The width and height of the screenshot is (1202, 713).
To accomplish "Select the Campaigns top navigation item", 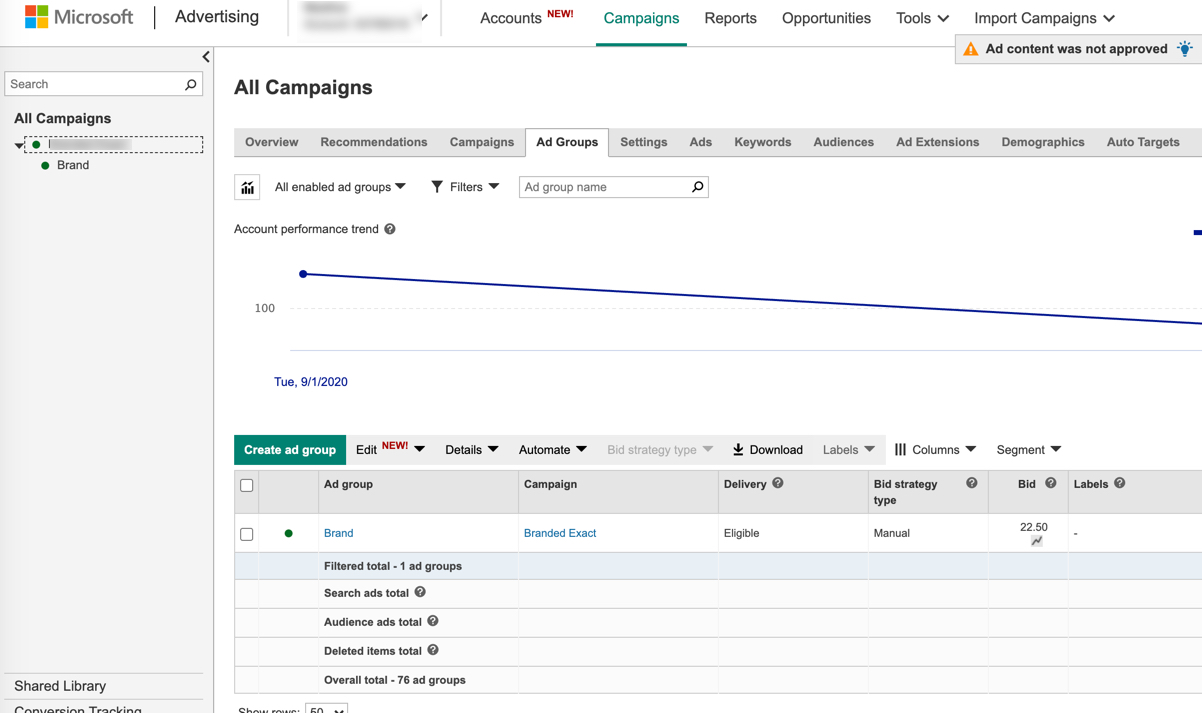I will (x=641, y=18).
